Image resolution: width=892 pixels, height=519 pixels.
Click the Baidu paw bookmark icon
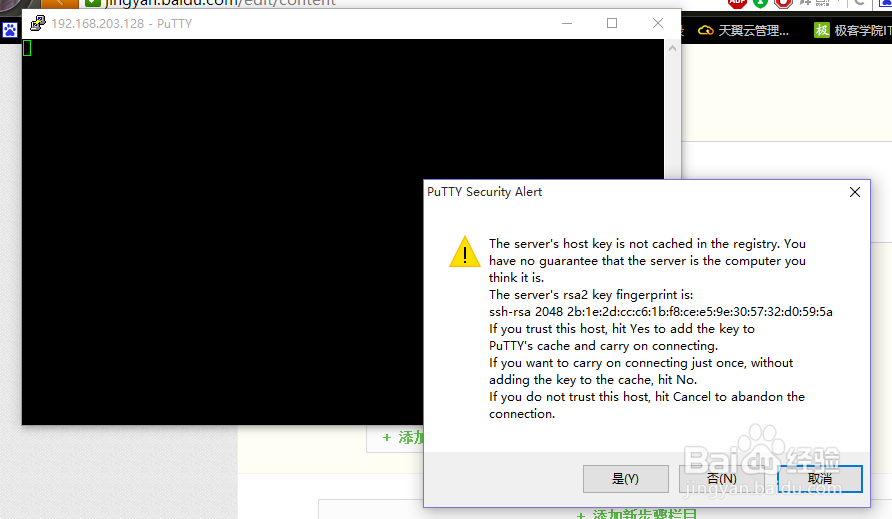click(x=10, y=30)
